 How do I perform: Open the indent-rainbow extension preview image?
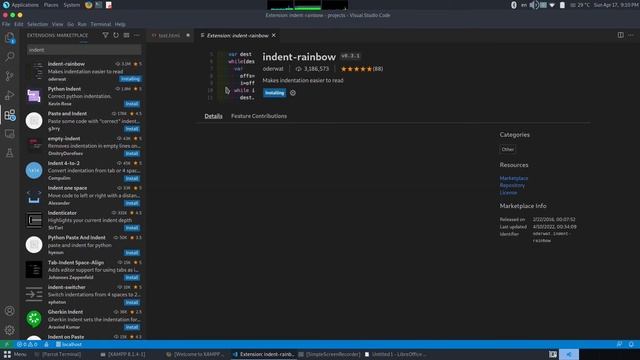(231, 76)
